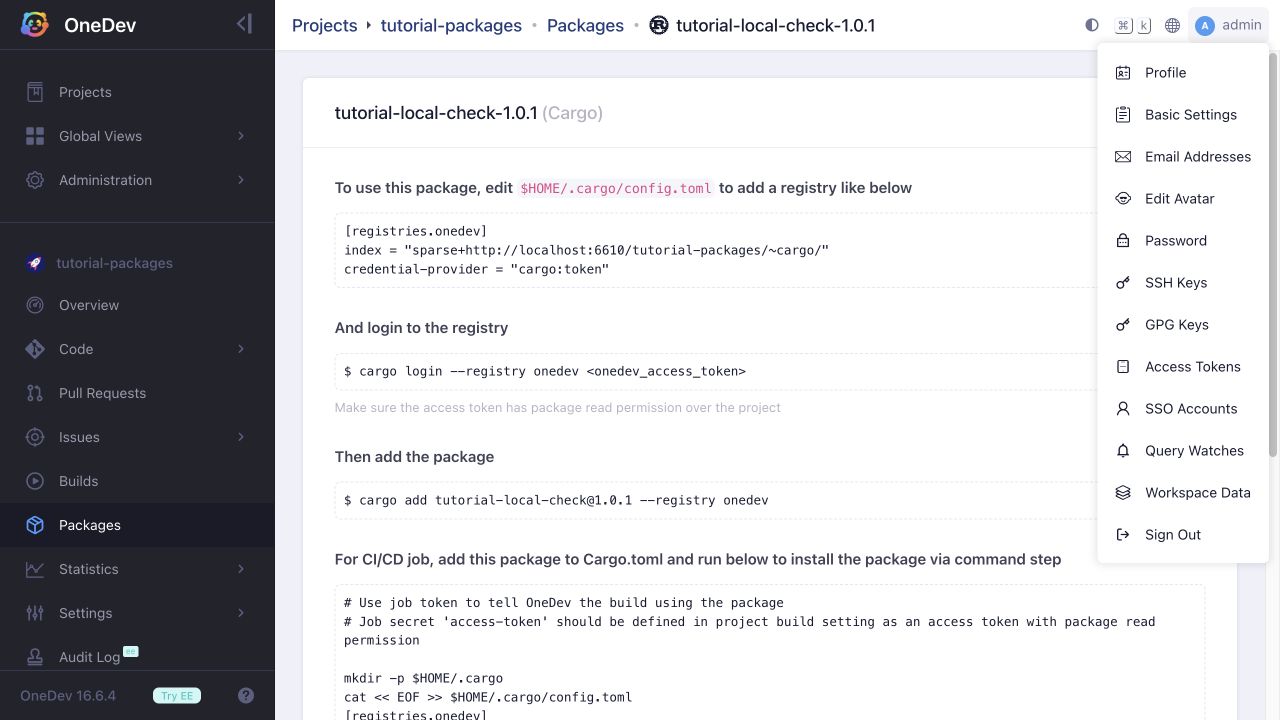This screenshot has width=1280, height=720.
Task: Expand the Global Views submenu chevron
Action: coord(241,136)
